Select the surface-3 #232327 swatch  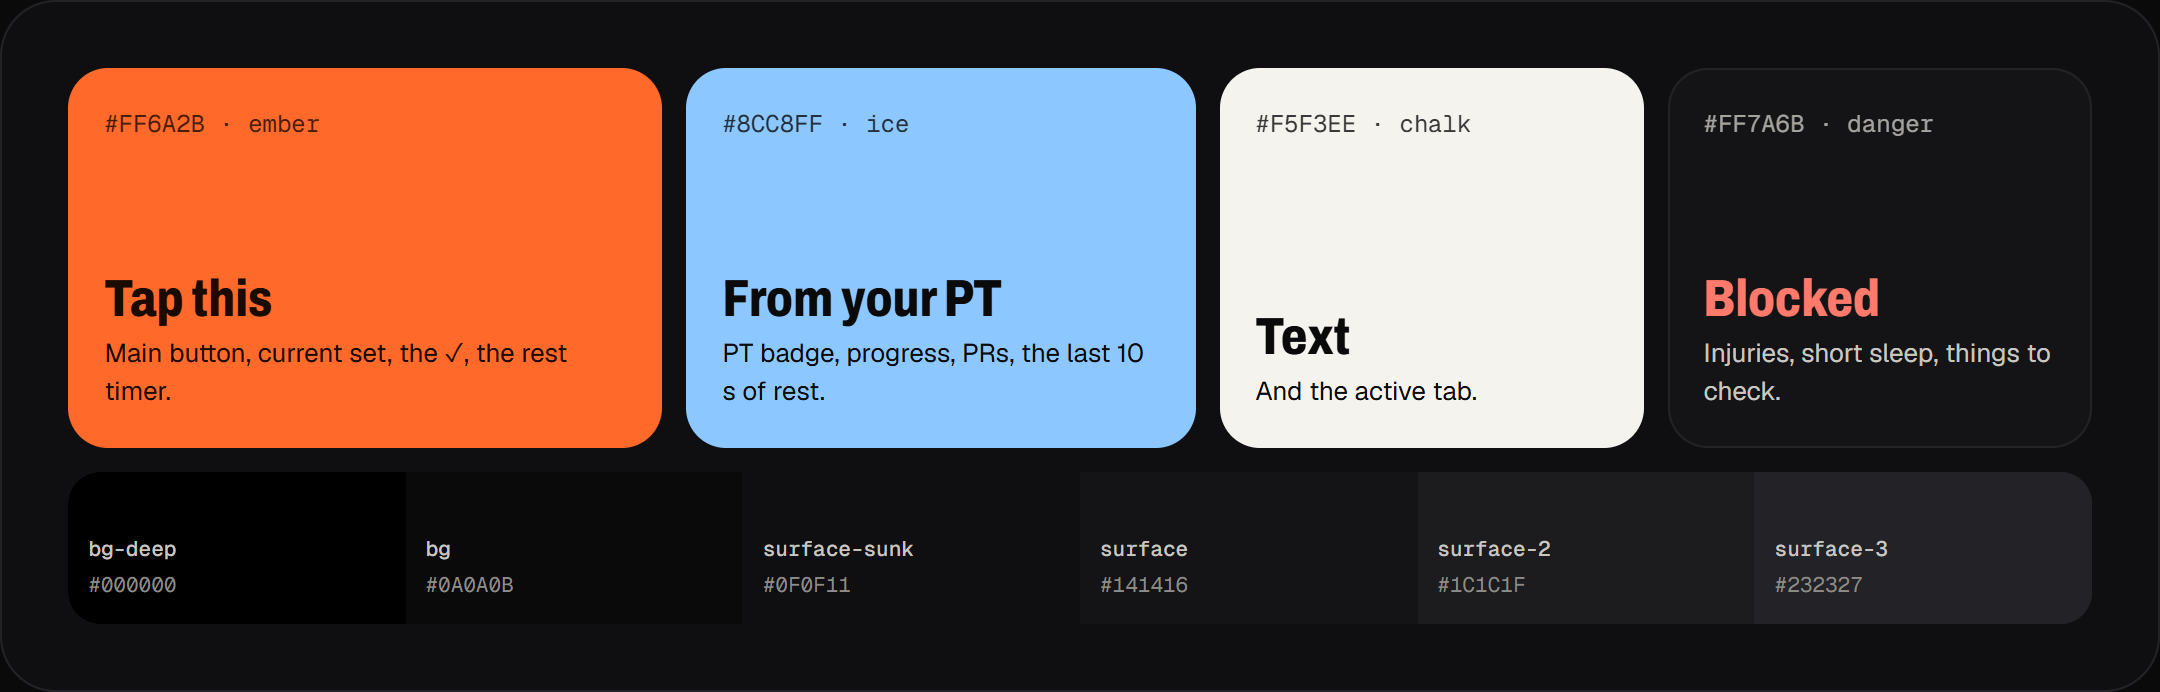[x=1923, y=548]
